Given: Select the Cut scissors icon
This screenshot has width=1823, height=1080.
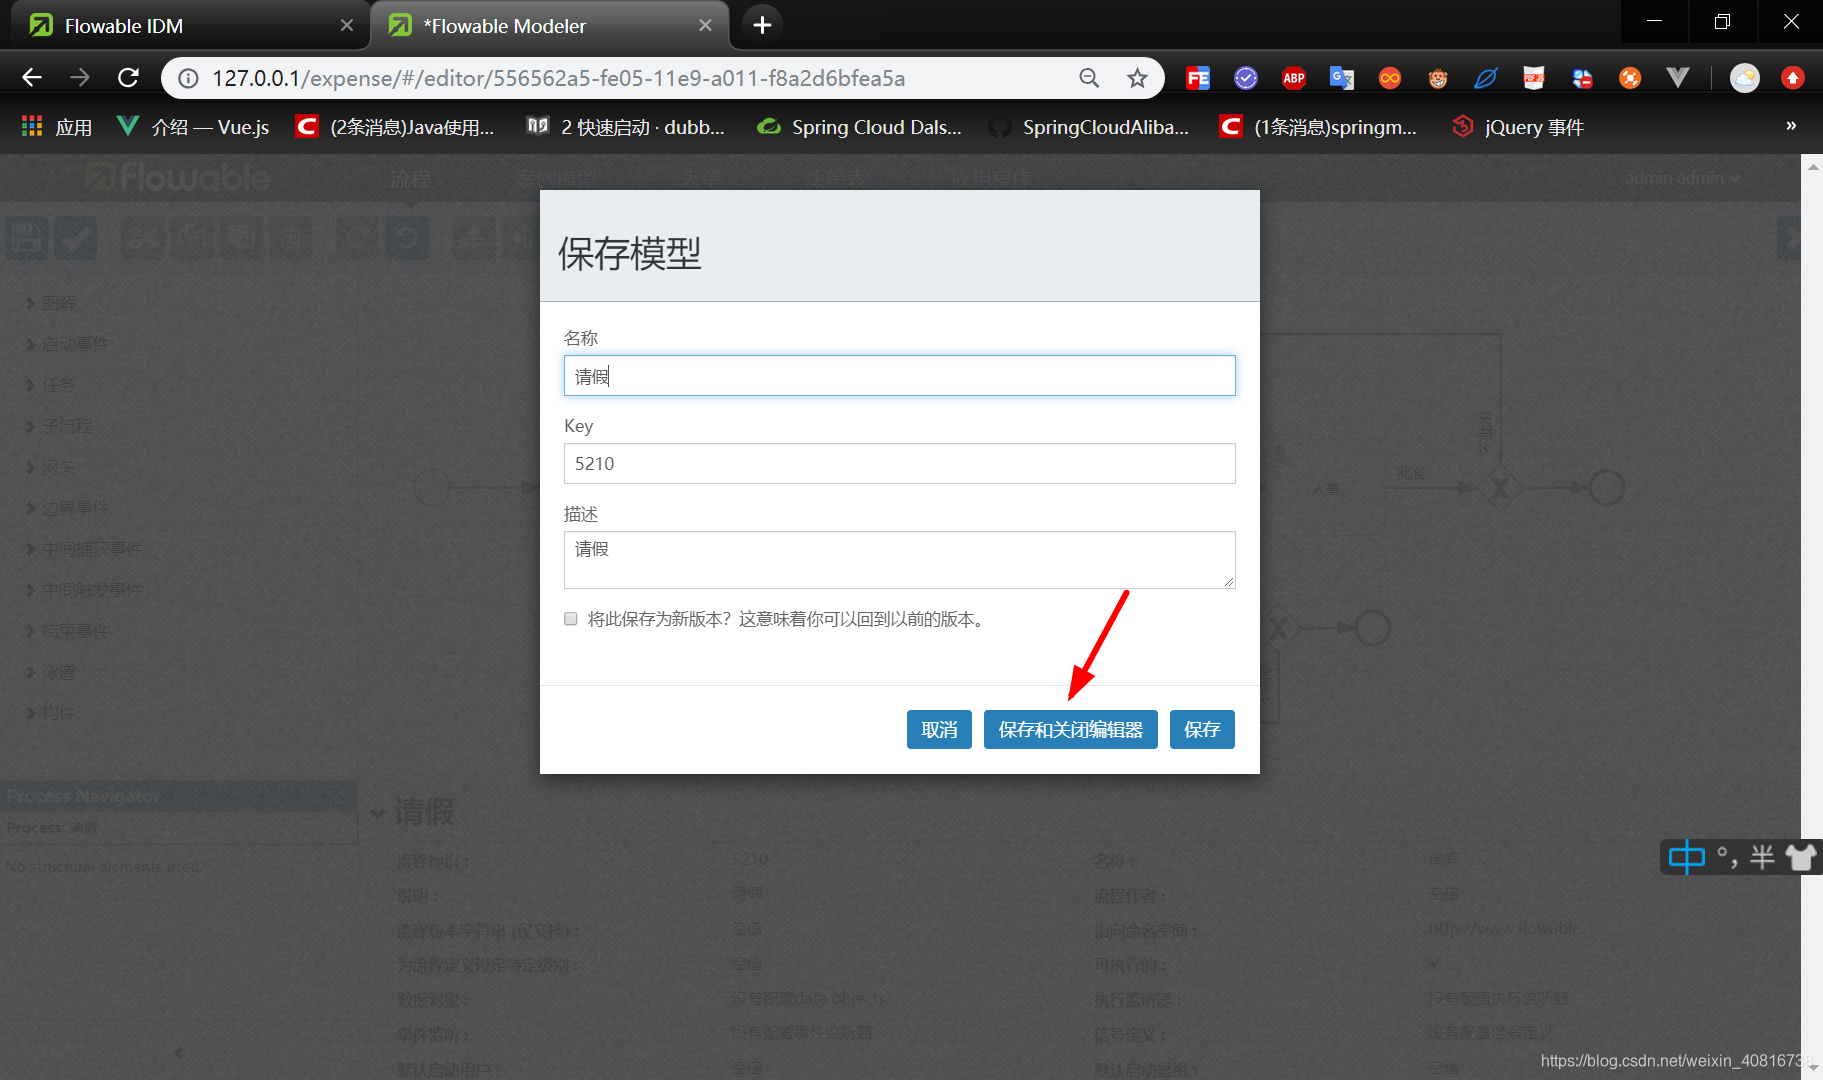Looking at the screenshot, I should pos(143,238).
